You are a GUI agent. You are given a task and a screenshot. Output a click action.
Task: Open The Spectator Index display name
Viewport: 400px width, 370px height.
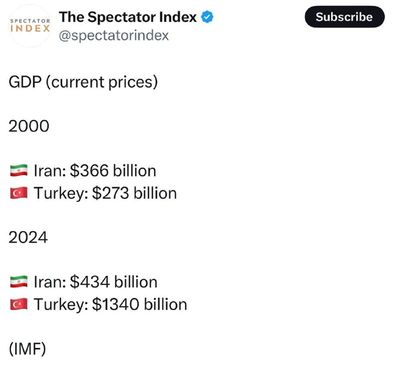[x=128, y=17]
